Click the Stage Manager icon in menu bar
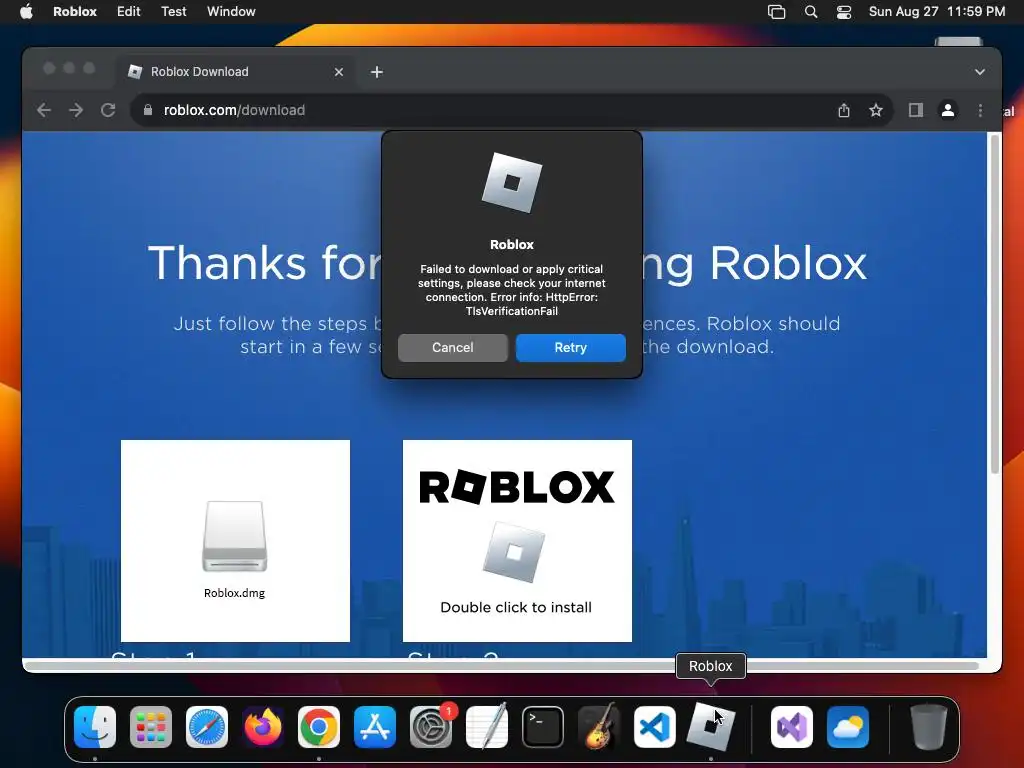Image resolution: width=1024 pixels, height=768 pixels. tap(776, 12)
